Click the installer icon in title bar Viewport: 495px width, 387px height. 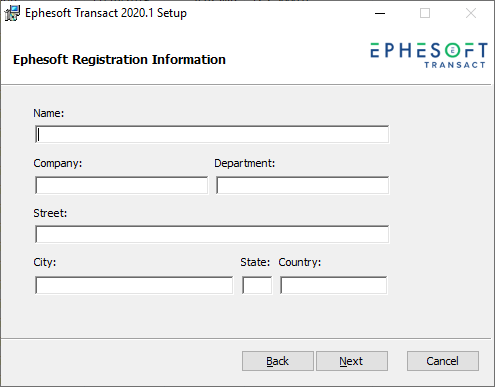[x=12, y=13]
